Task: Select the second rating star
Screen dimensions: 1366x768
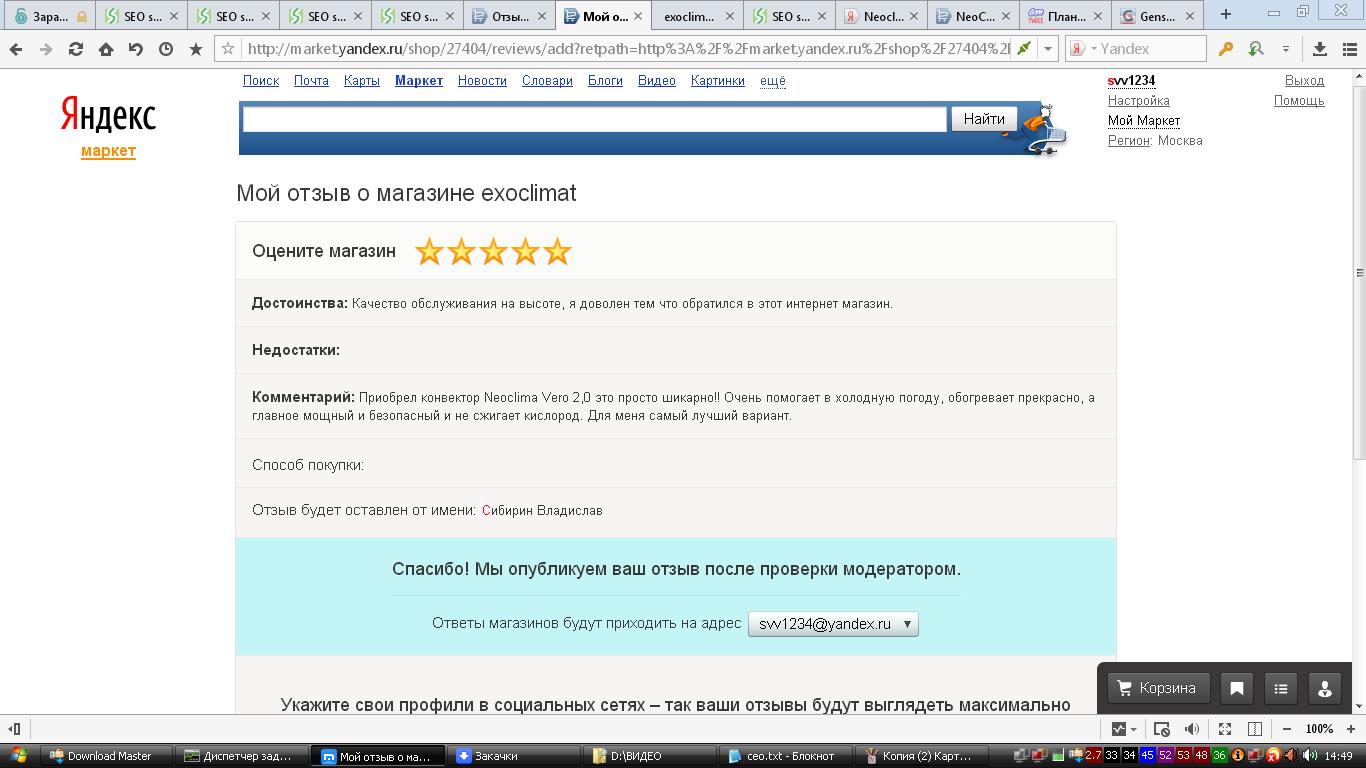Action: tap(461, 252)
